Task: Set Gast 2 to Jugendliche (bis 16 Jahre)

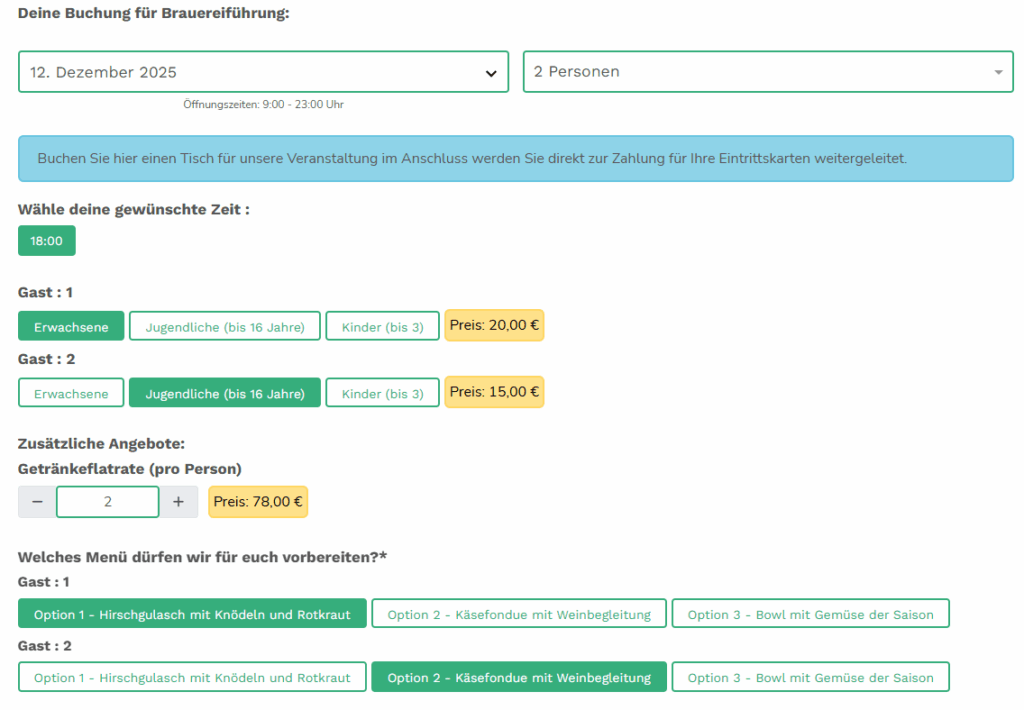Action: click(225, 393)
